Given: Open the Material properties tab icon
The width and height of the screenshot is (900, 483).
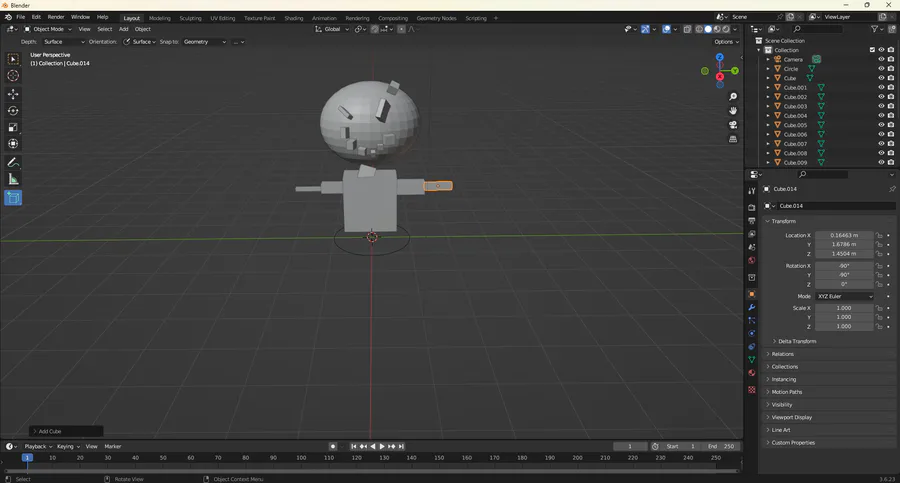Looking at the screenshot, I should (752, 373).
